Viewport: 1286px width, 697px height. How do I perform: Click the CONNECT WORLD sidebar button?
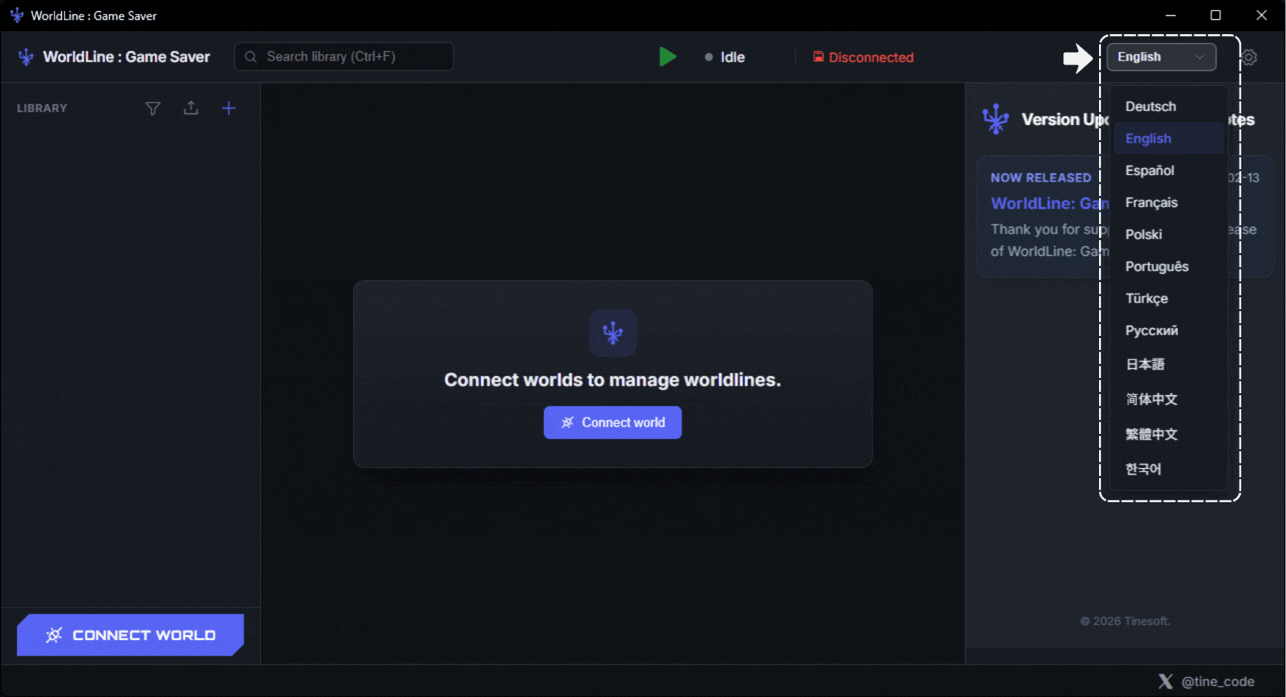(130, 635)
